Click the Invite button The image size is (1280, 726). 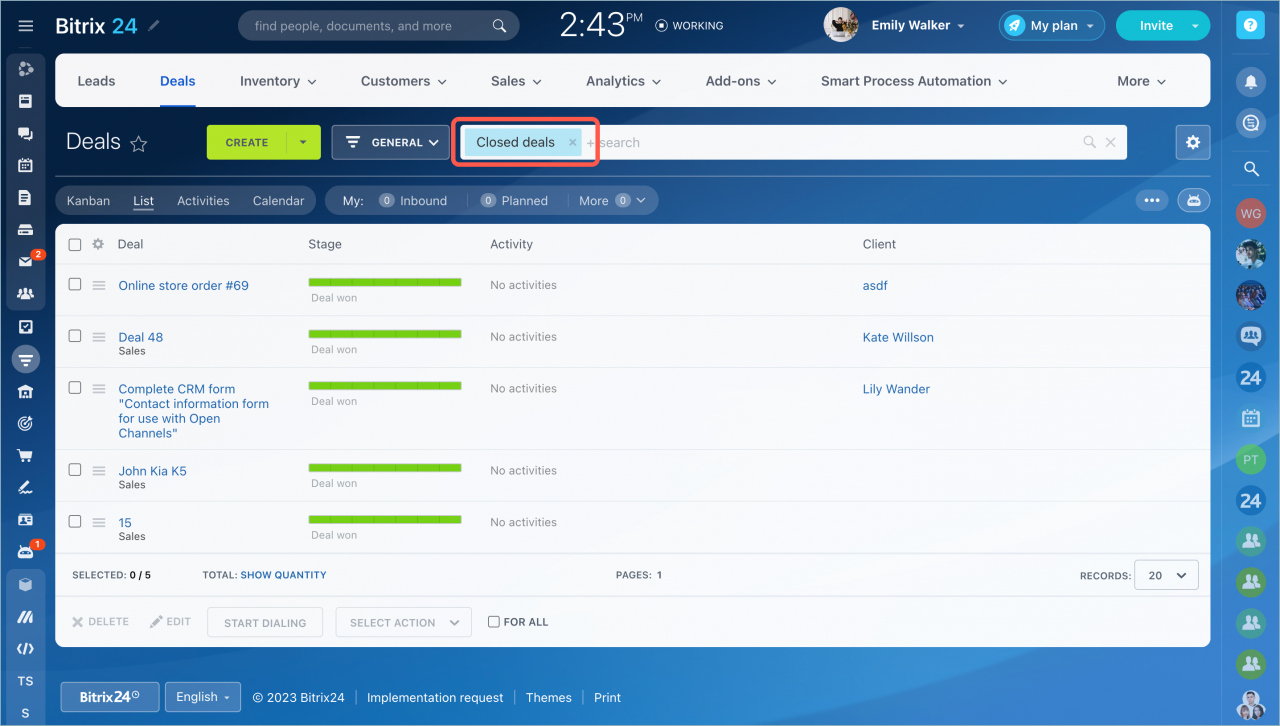tap(1156, 26)
